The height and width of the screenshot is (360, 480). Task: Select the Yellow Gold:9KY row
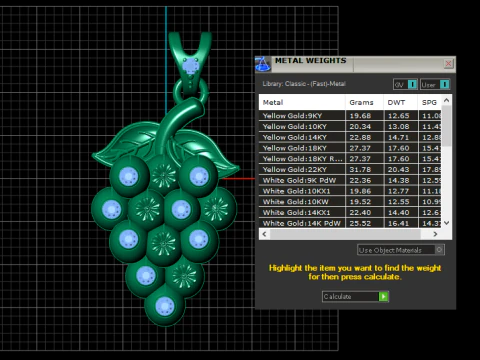[x=350, y=116]
